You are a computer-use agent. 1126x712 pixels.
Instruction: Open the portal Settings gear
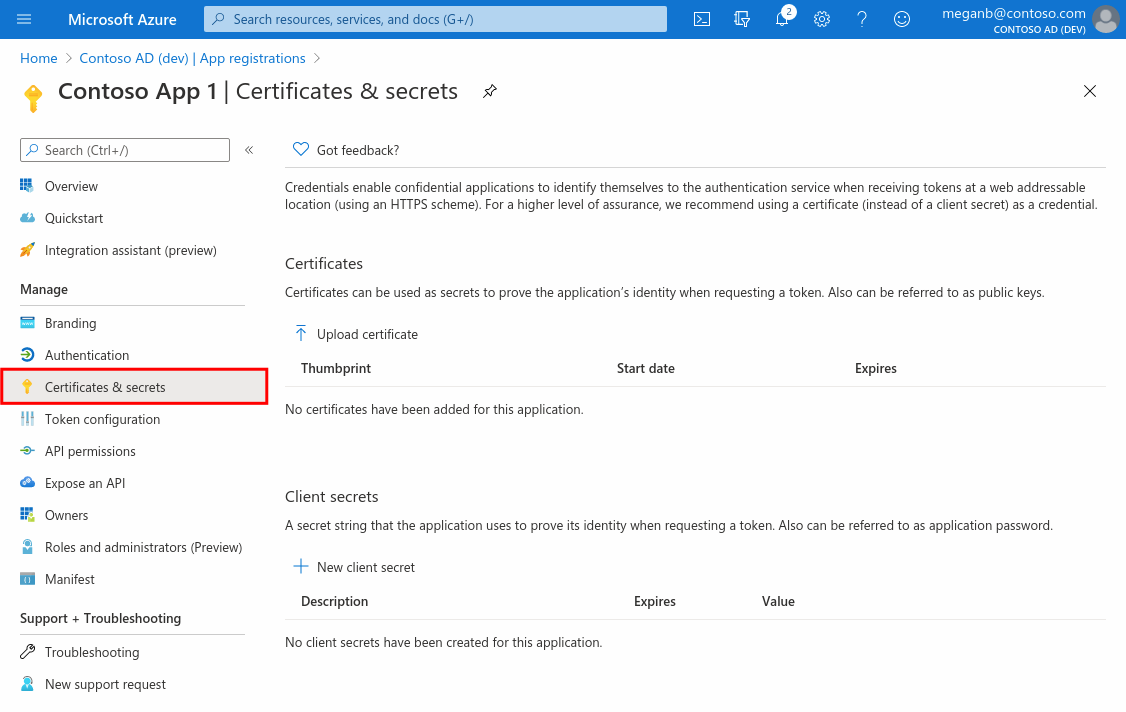(821, 19)
